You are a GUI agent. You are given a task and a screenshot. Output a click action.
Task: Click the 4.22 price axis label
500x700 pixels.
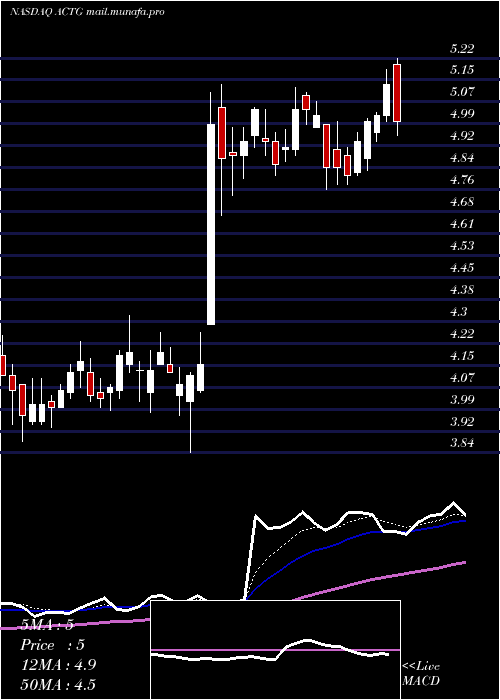(x=462, y=334)
